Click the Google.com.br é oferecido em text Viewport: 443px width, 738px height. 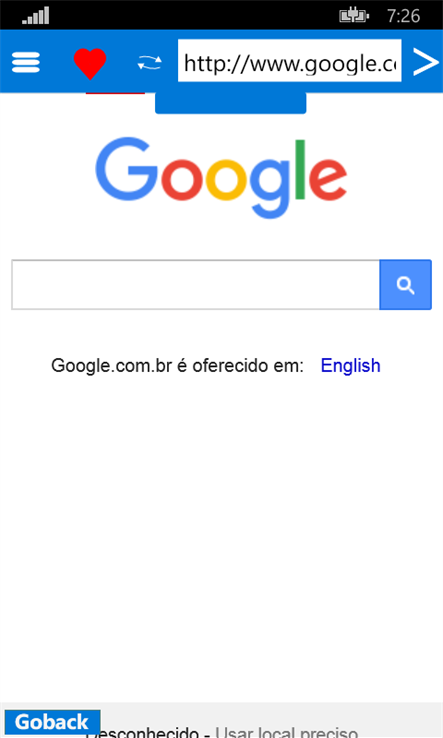(177, 366)
